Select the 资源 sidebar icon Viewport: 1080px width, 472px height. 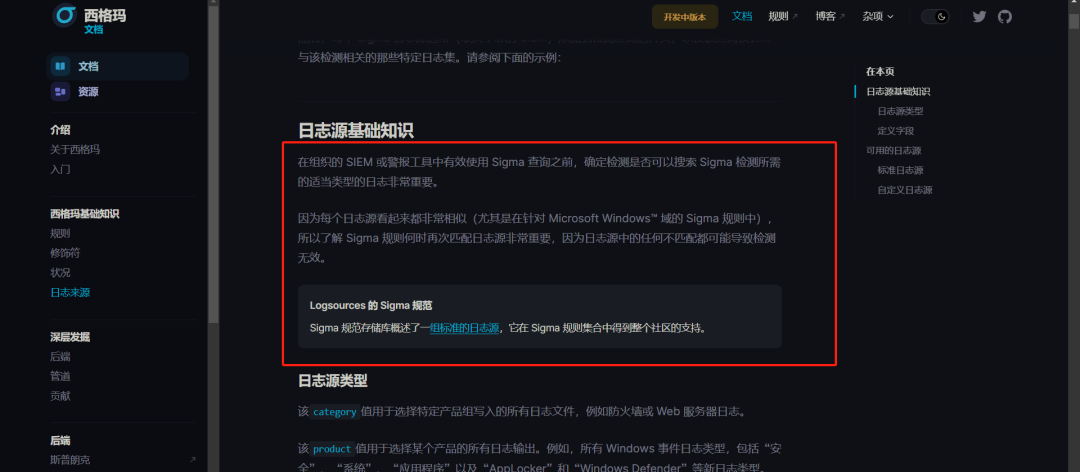(60, 92)
